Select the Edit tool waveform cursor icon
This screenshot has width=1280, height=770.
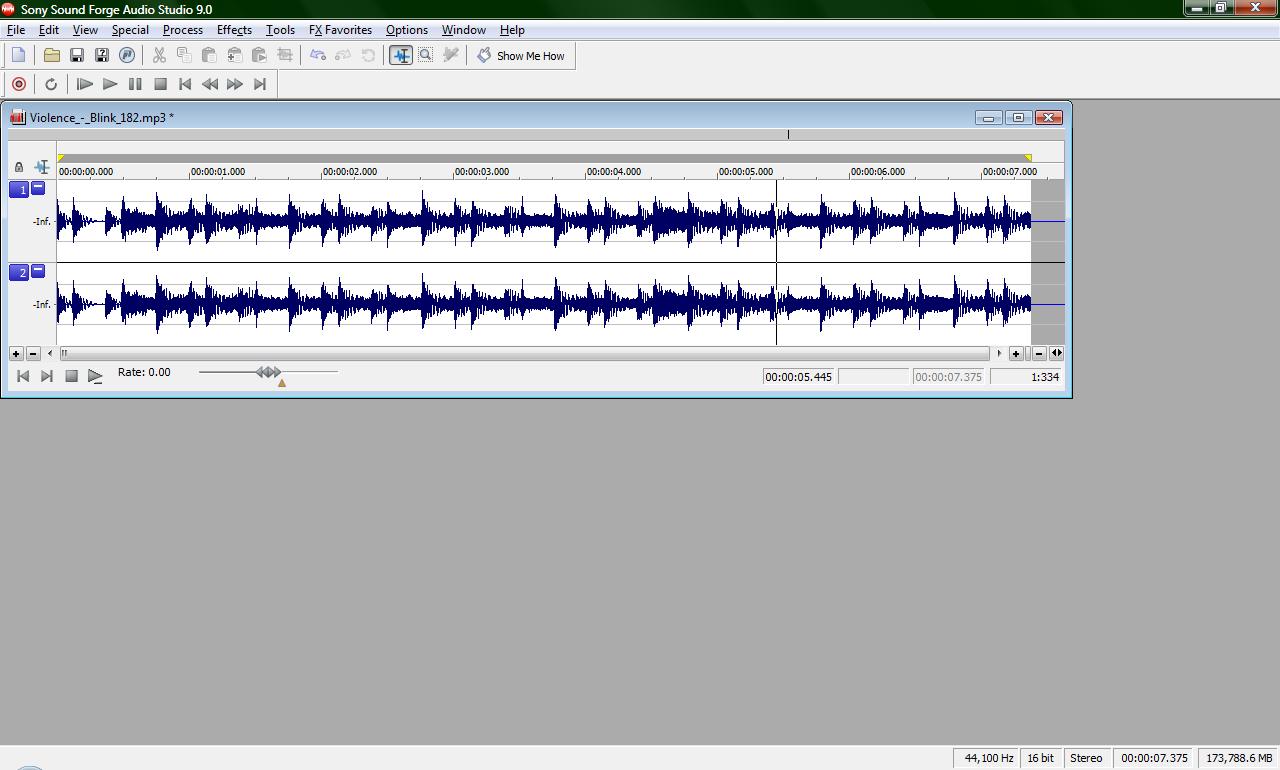pos(401,55)
